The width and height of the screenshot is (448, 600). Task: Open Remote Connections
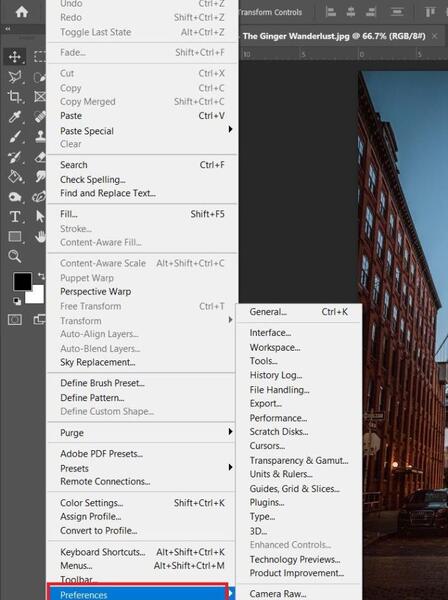pyautogui.click(x=142, y=481)
